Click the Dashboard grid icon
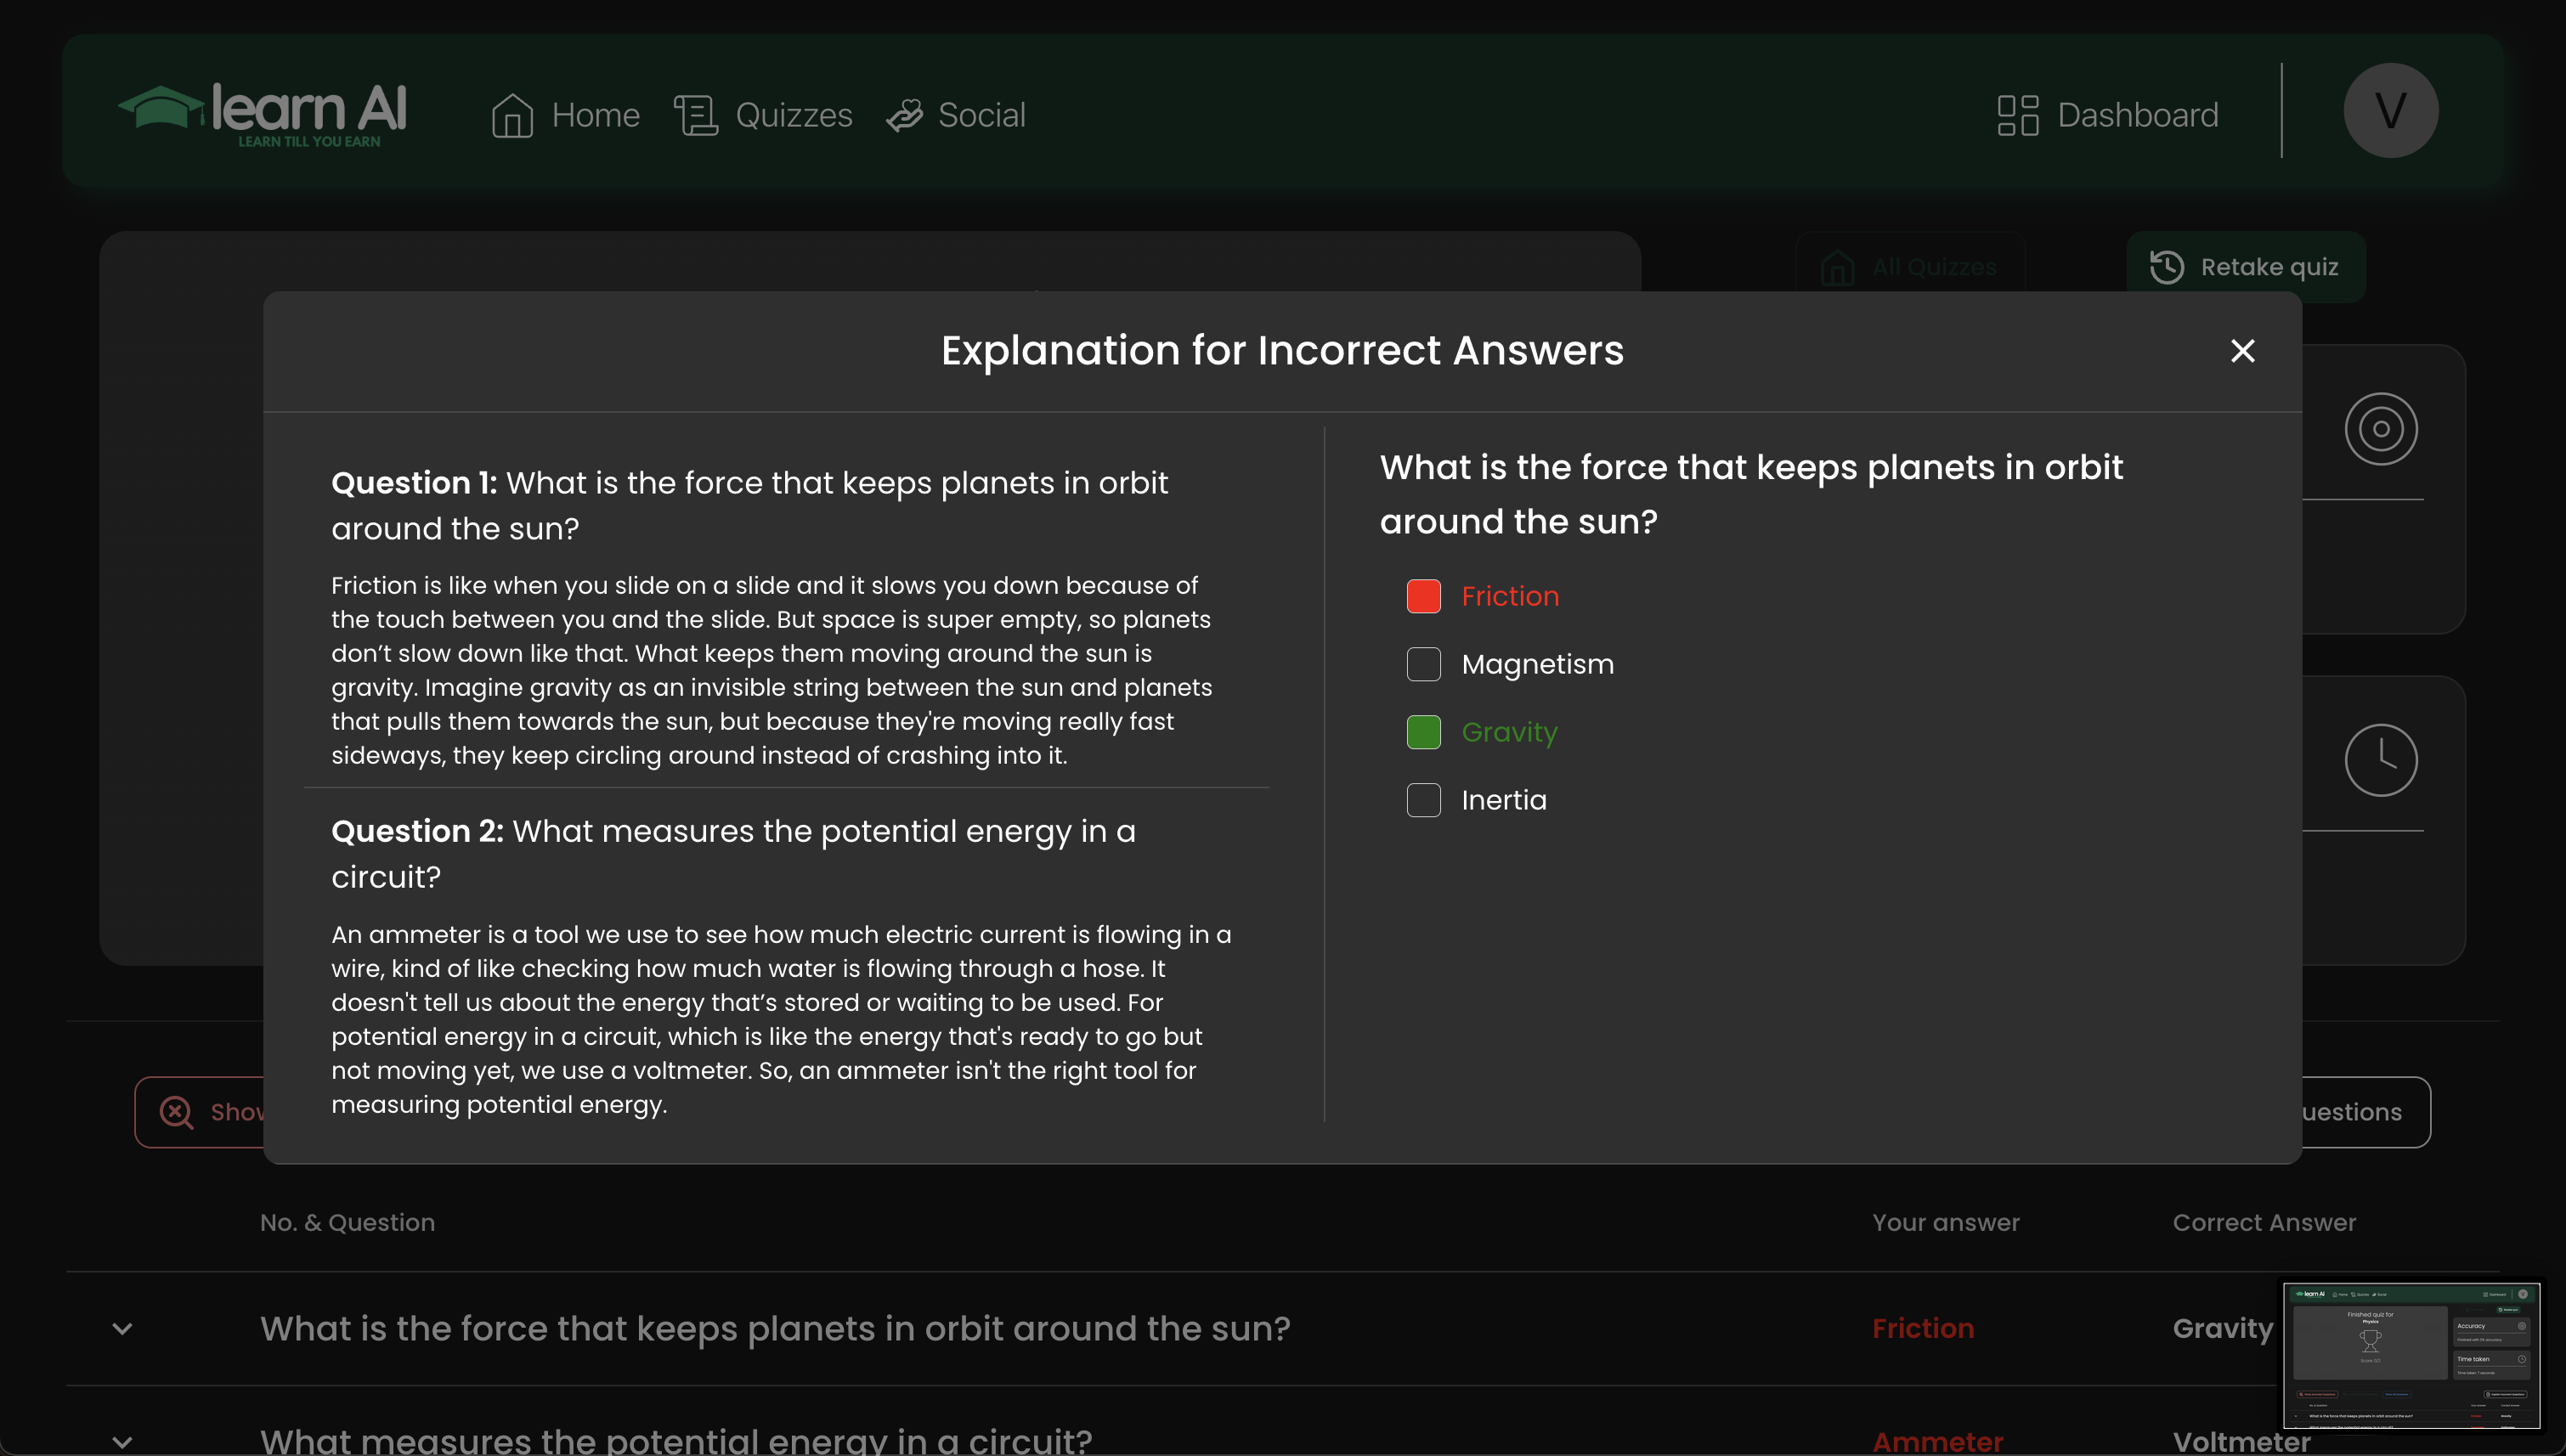The width and height of the screenshot is (2566, 1456). (2017, 115)
